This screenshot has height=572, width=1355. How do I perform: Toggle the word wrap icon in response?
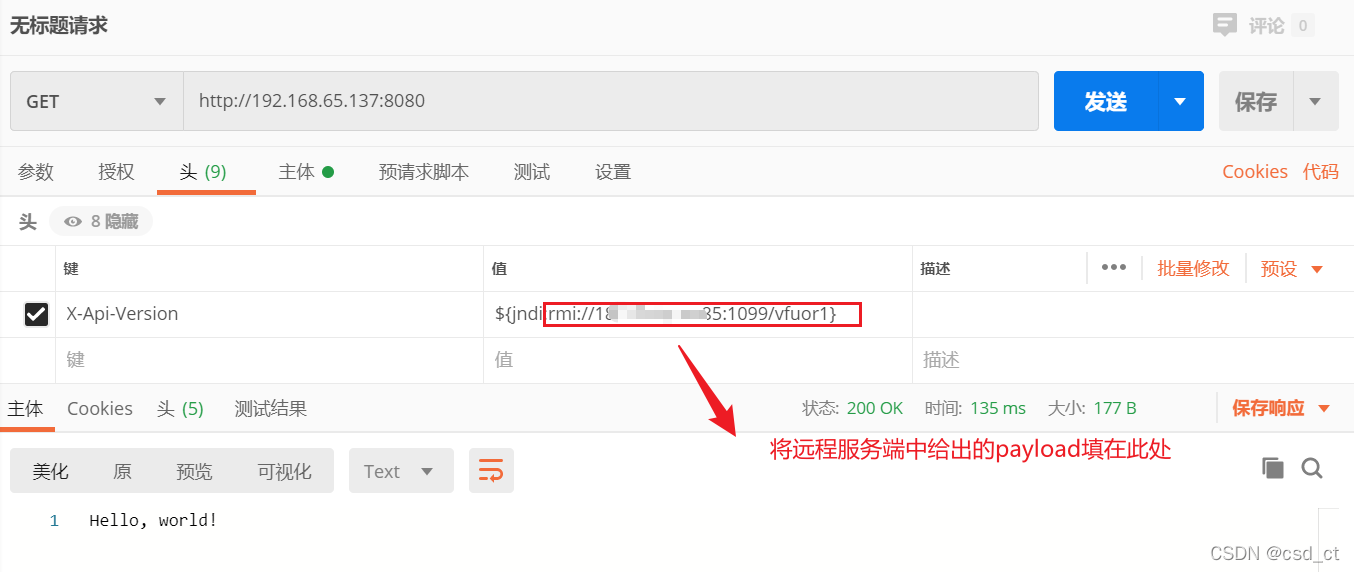click(x=491, y=471)
